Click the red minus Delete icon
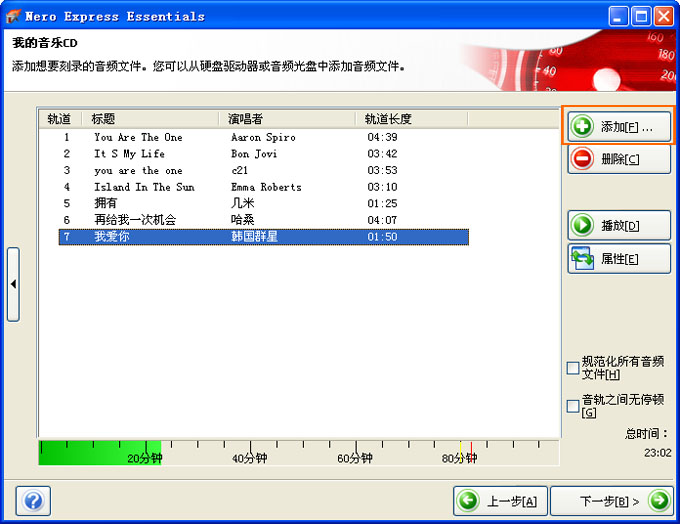 (582, 159)
